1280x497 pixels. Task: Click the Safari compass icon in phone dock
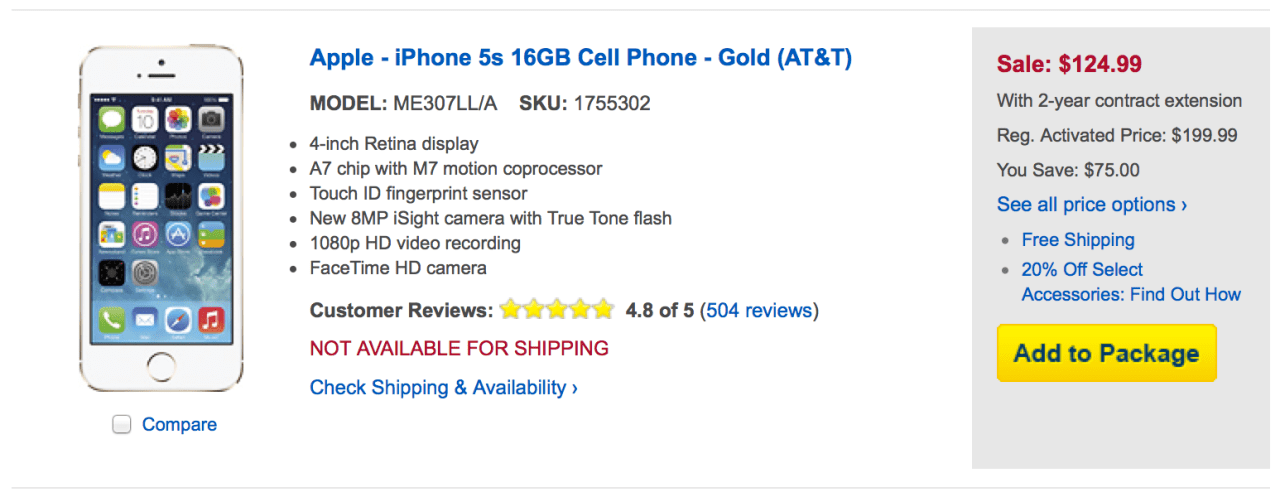point(178,320)
